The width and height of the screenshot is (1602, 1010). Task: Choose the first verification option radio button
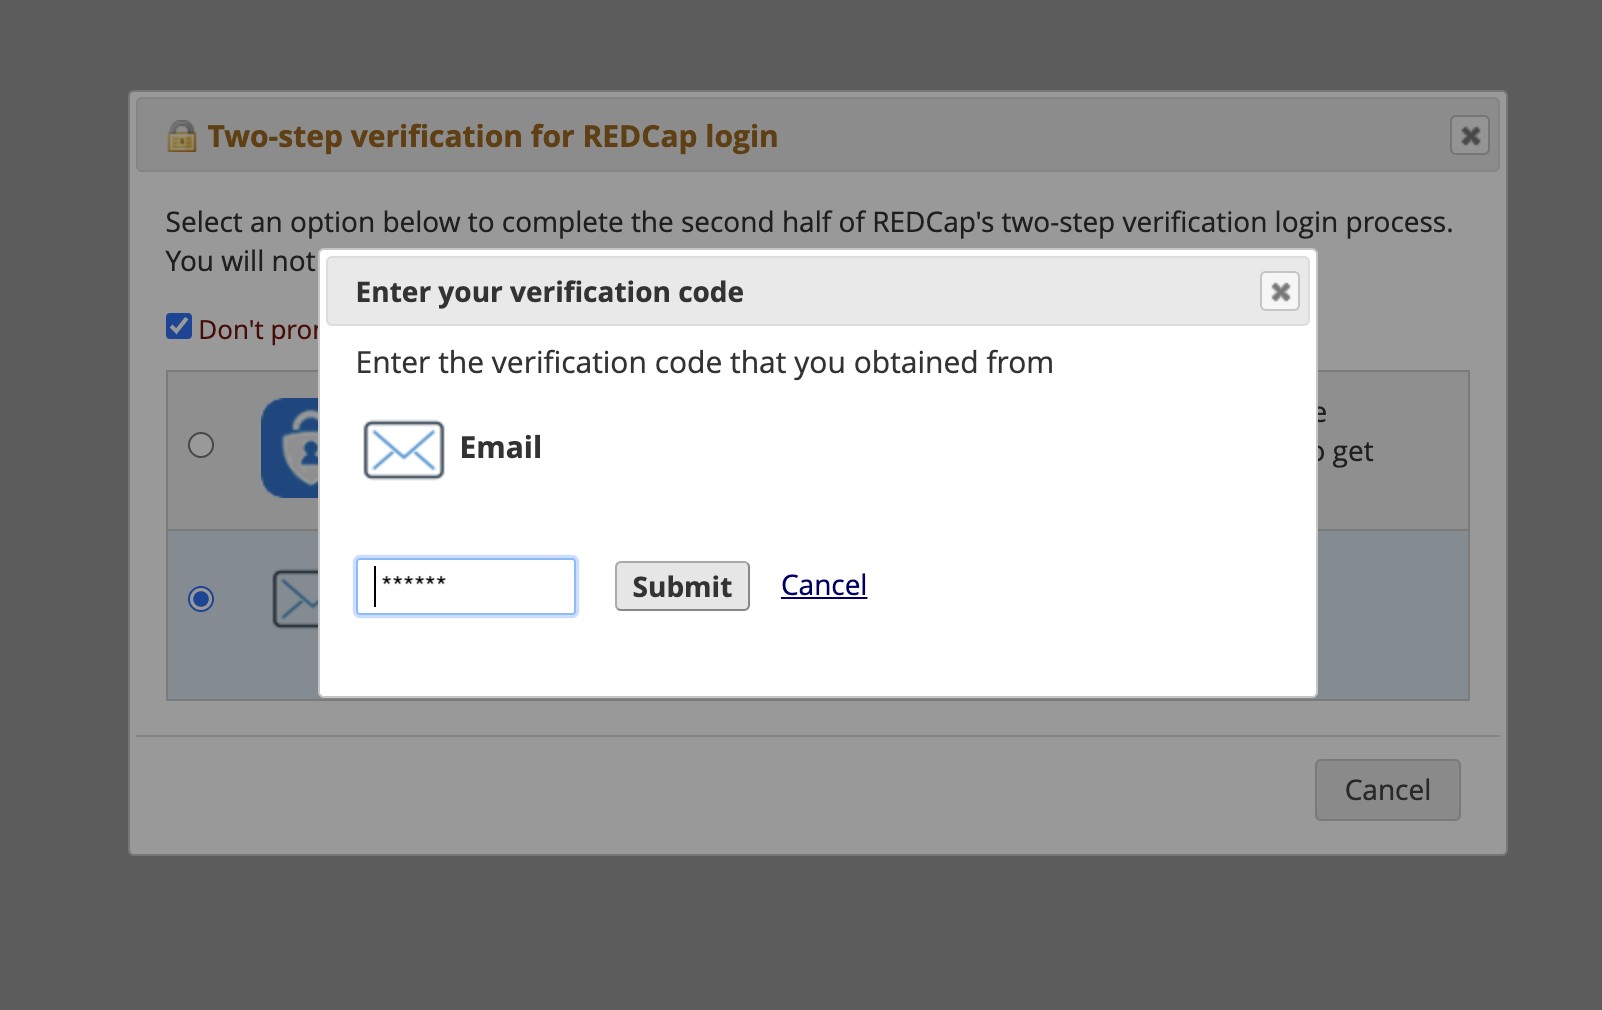202,447
